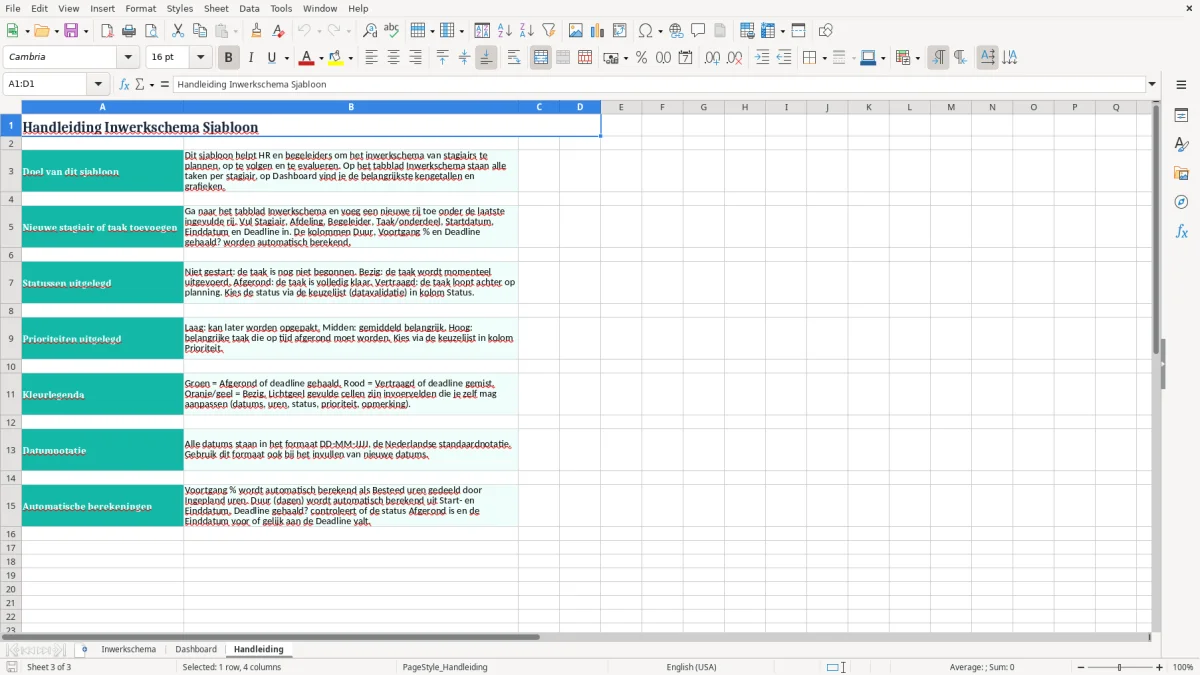
Task: Export directly as PDF
Action: 107,31
